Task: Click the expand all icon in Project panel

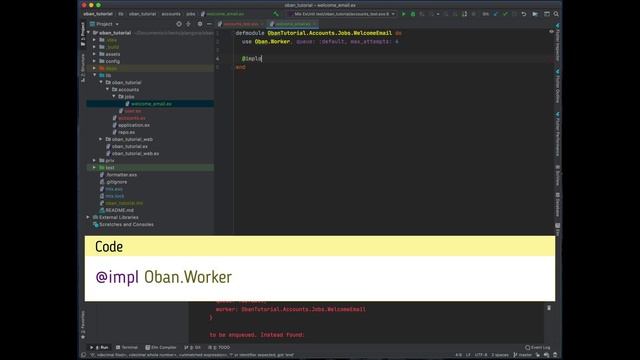Action: point(188,24)
